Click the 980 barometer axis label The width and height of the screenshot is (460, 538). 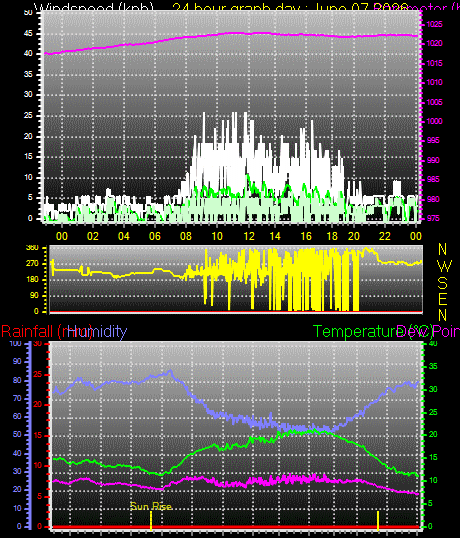click(x=433, y=199)
